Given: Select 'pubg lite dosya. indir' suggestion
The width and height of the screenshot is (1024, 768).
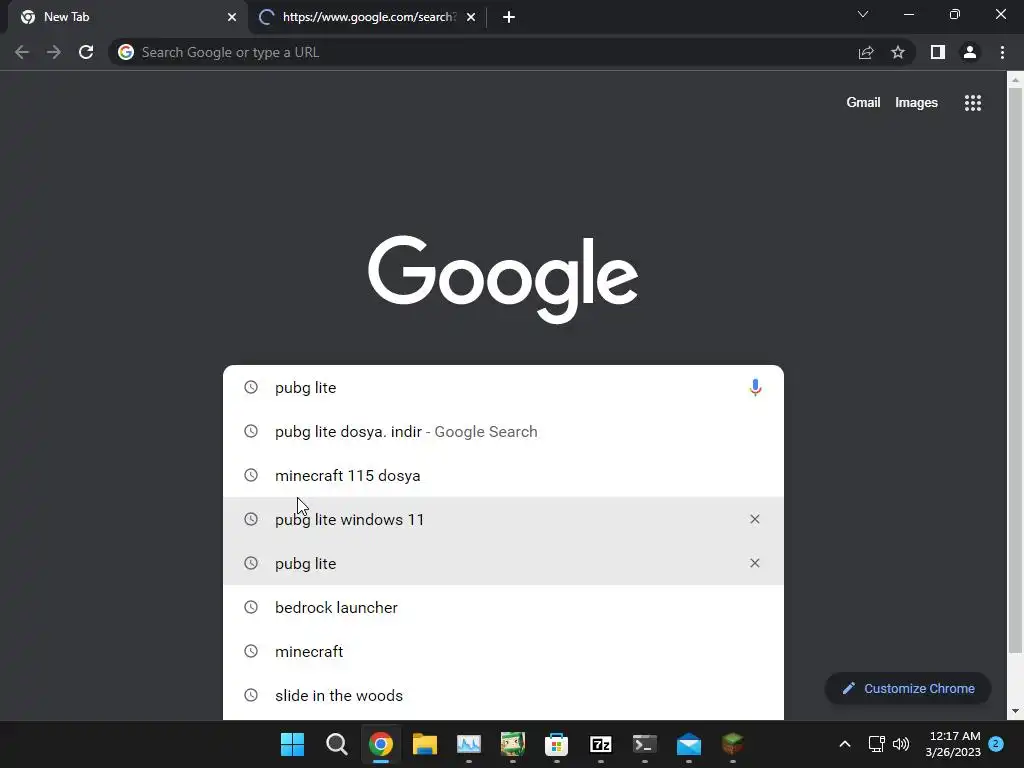Looking at the screenshot, I should point(503,432).
